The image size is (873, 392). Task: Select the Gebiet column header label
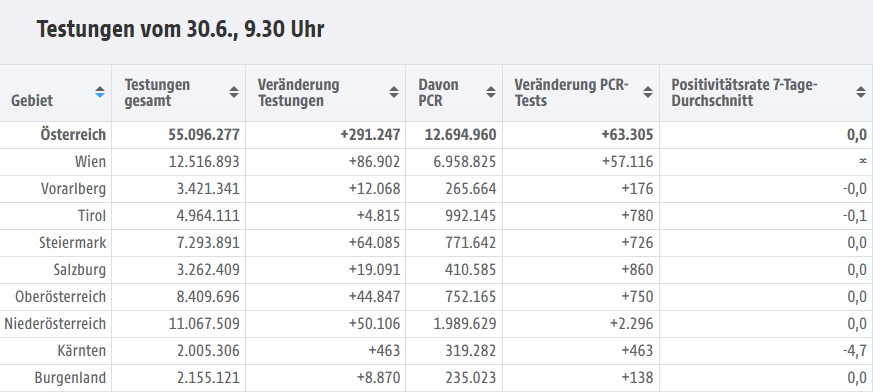tap(32, 101)
